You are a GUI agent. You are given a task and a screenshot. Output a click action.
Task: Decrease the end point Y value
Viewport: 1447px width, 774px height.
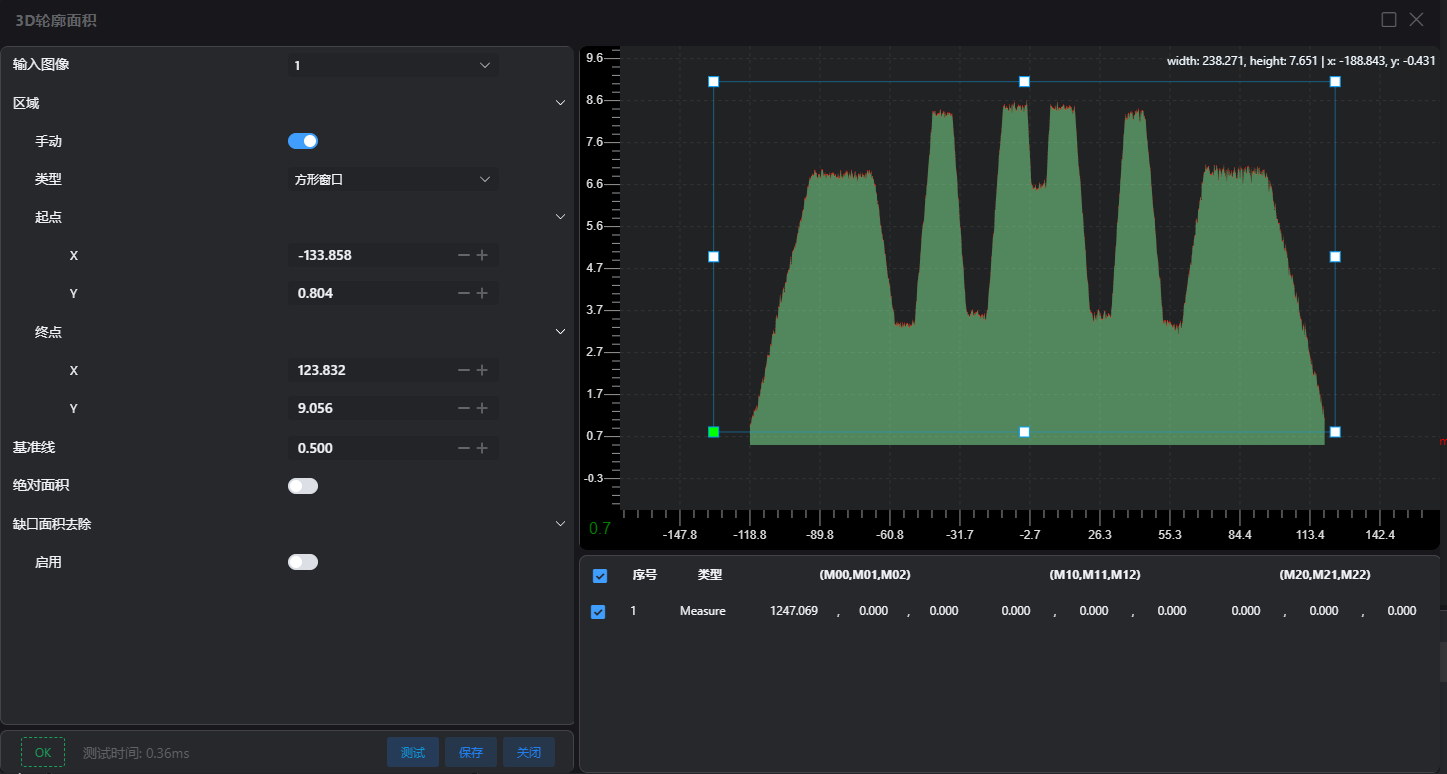coord(464,408)
